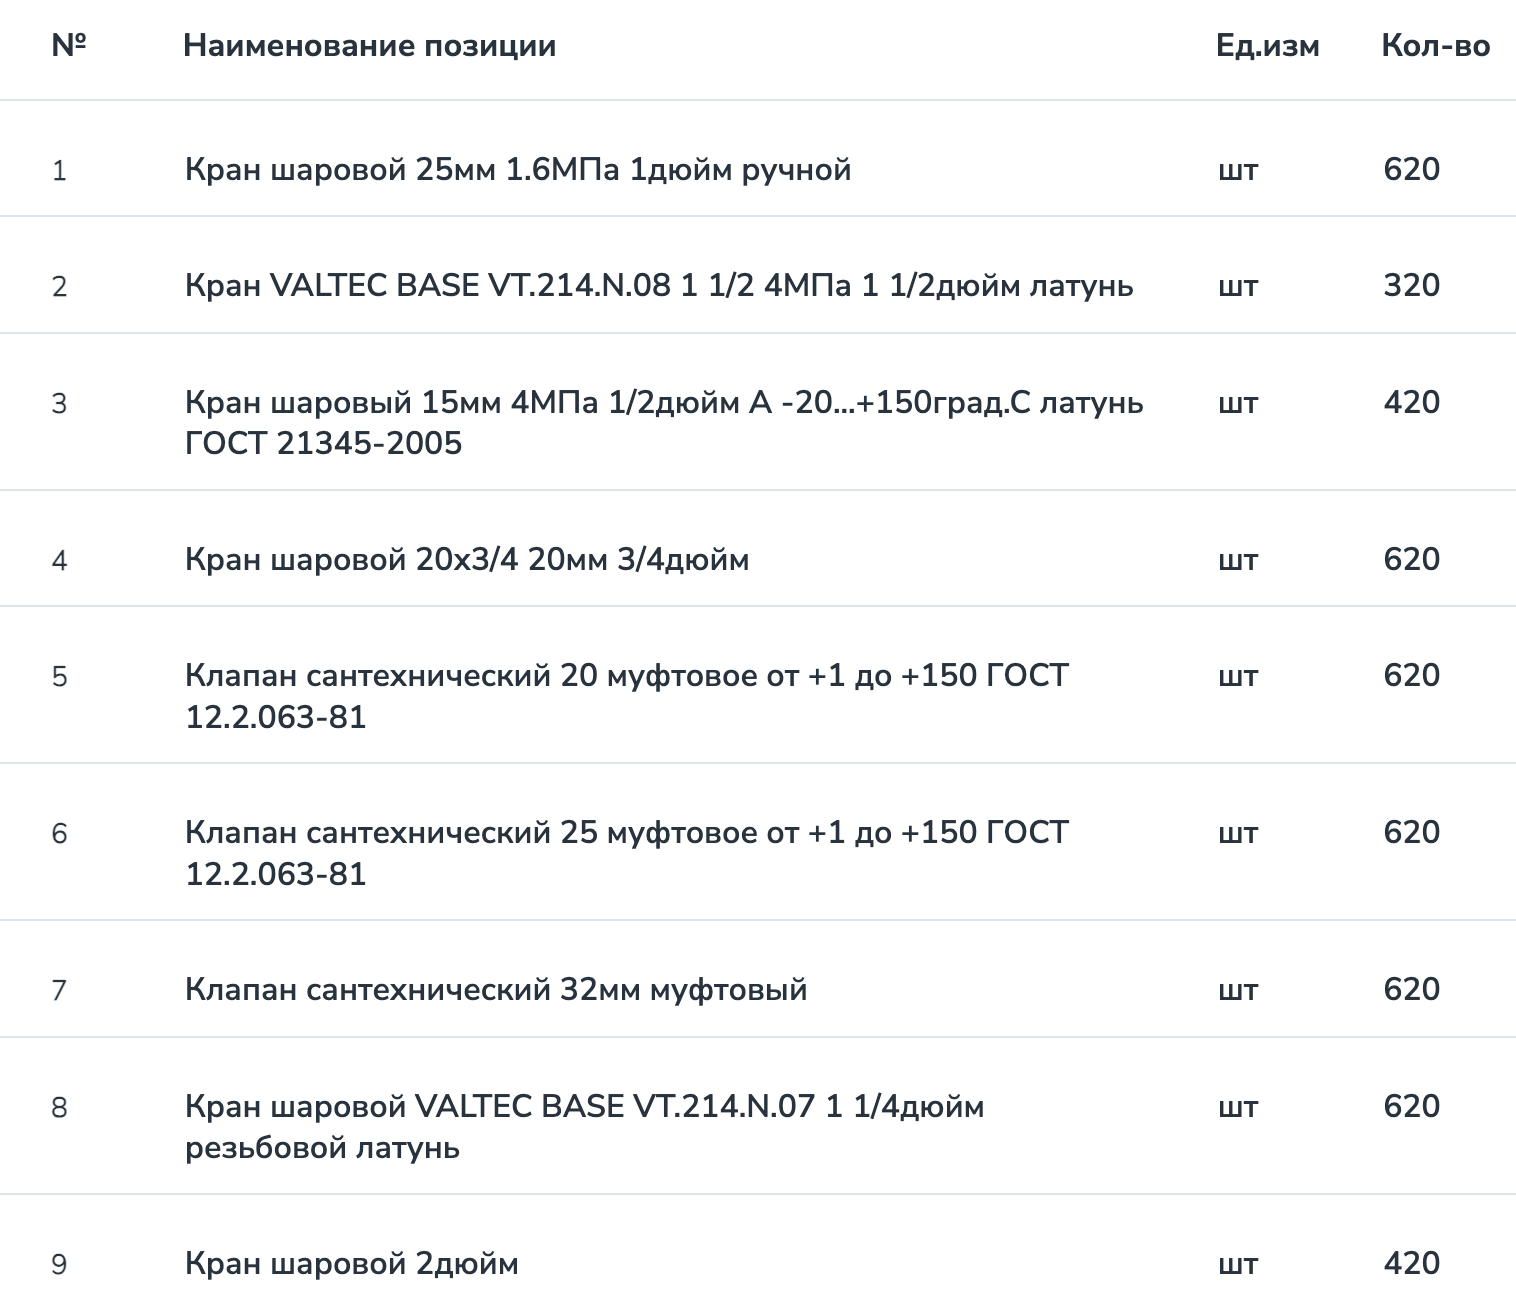
Task: Click "Клапан сантехнический 32мм муфтовый" item
Action: pyautogui.click(x=496, y=990)
